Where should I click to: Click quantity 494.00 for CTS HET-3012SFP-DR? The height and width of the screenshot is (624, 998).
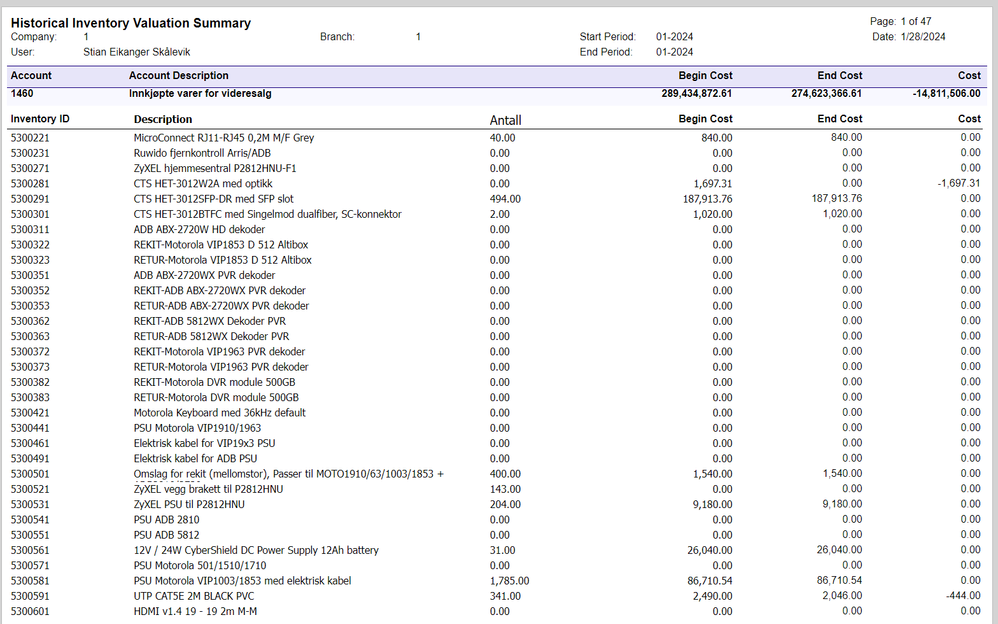pos(505,199)
